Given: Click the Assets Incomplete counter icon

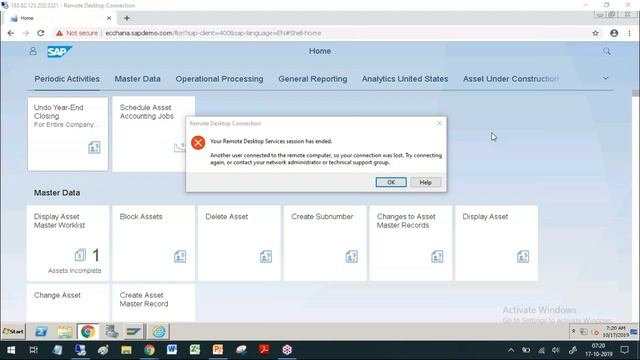Looking at the screenshot, I should click(80, 255).
